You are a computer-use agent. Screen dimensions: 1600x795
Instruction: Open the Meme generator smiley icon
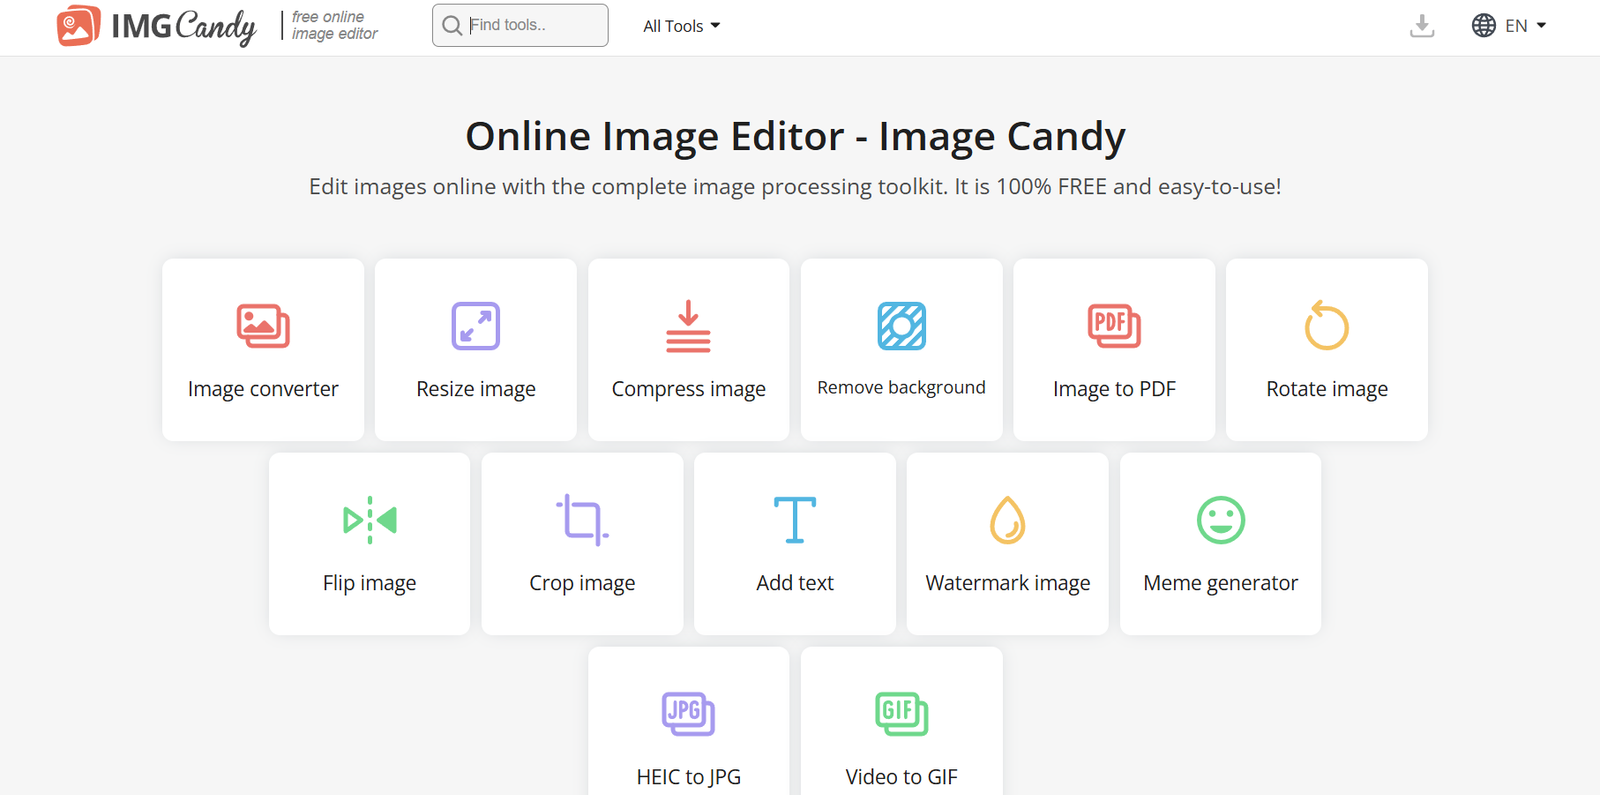pos(1220,520)
